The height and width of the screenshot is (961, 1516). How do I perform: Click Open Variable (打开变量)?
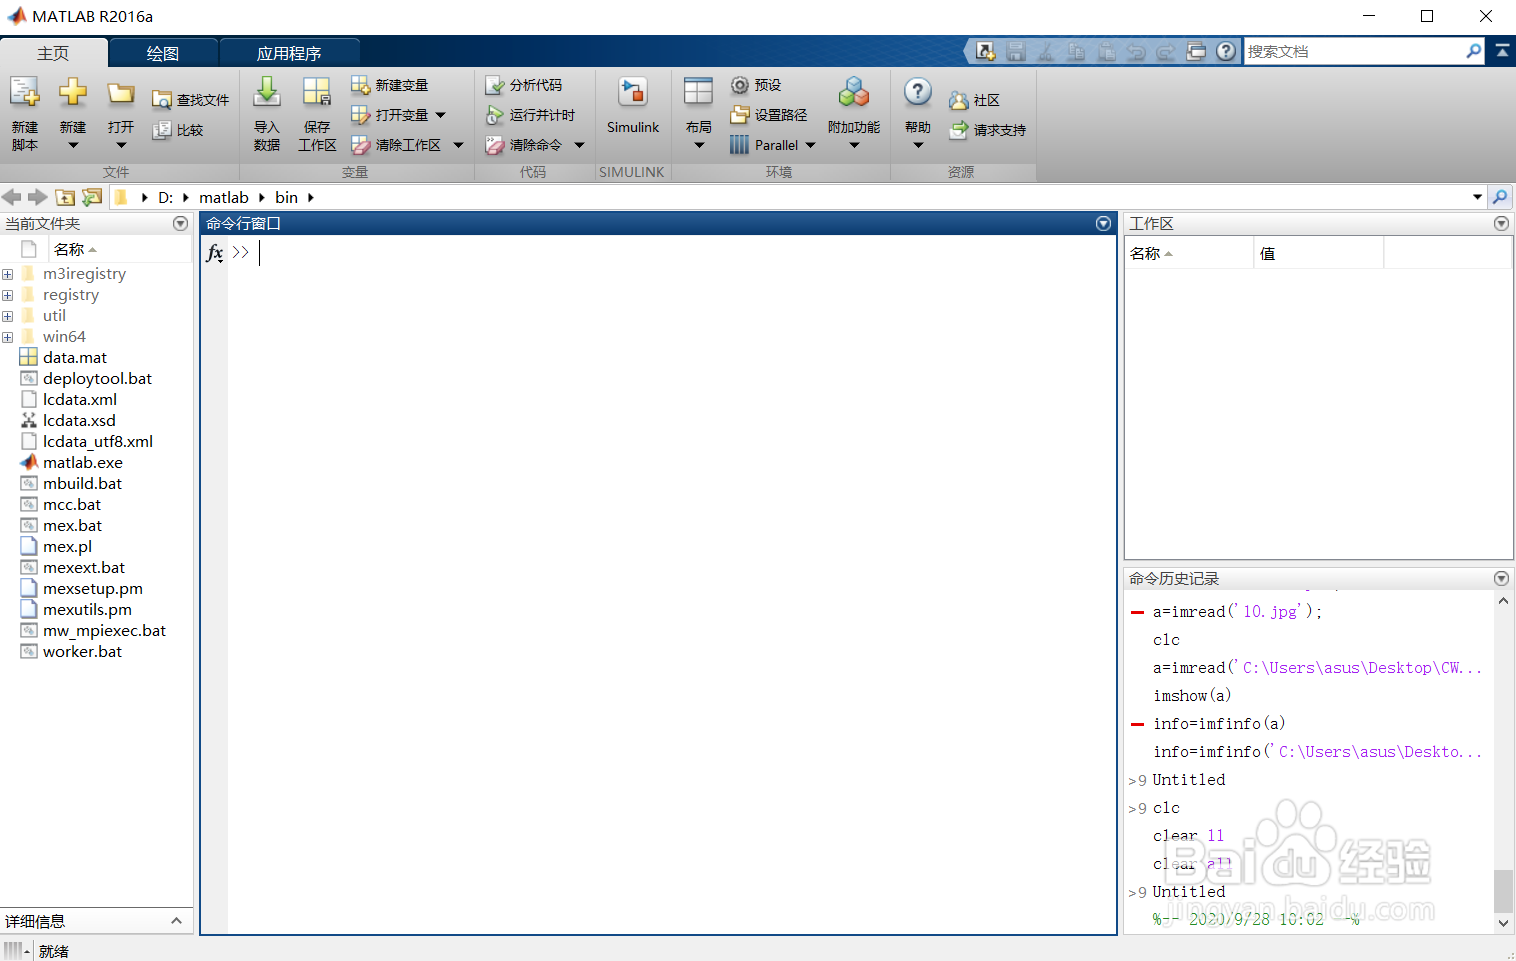point(390,115)
